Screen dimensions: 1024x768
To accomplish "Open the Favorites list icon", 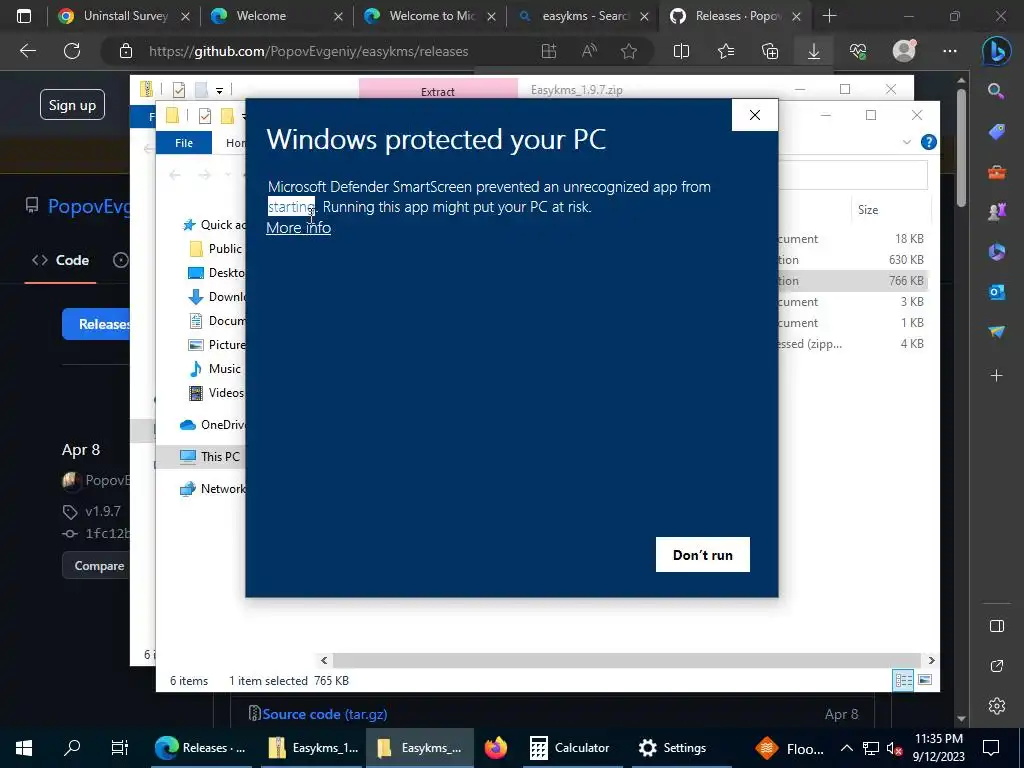I will coord(726,51).
